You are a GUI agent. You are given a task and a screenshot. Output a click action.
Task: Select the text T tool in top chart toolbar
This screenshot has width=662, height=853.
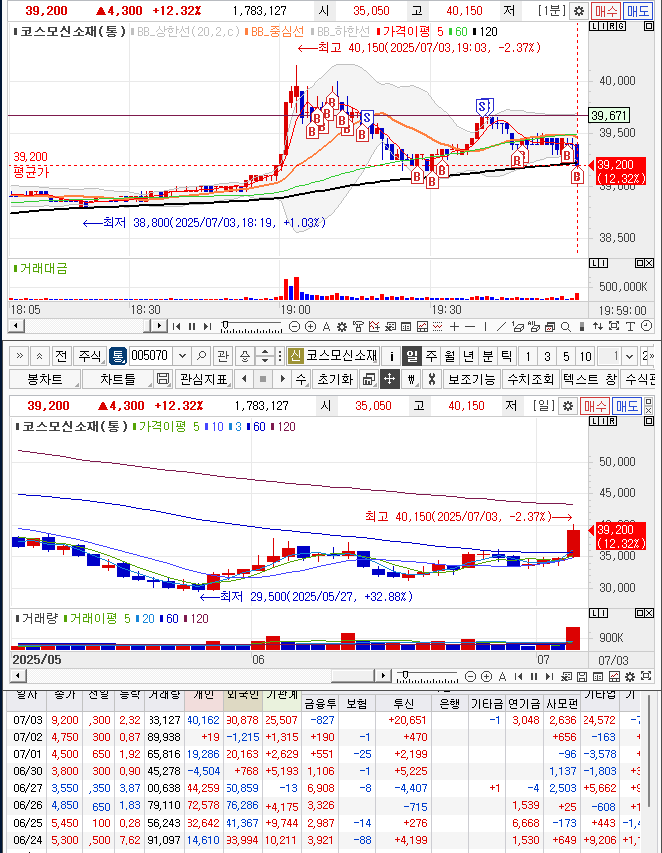[x=630, y=326]
